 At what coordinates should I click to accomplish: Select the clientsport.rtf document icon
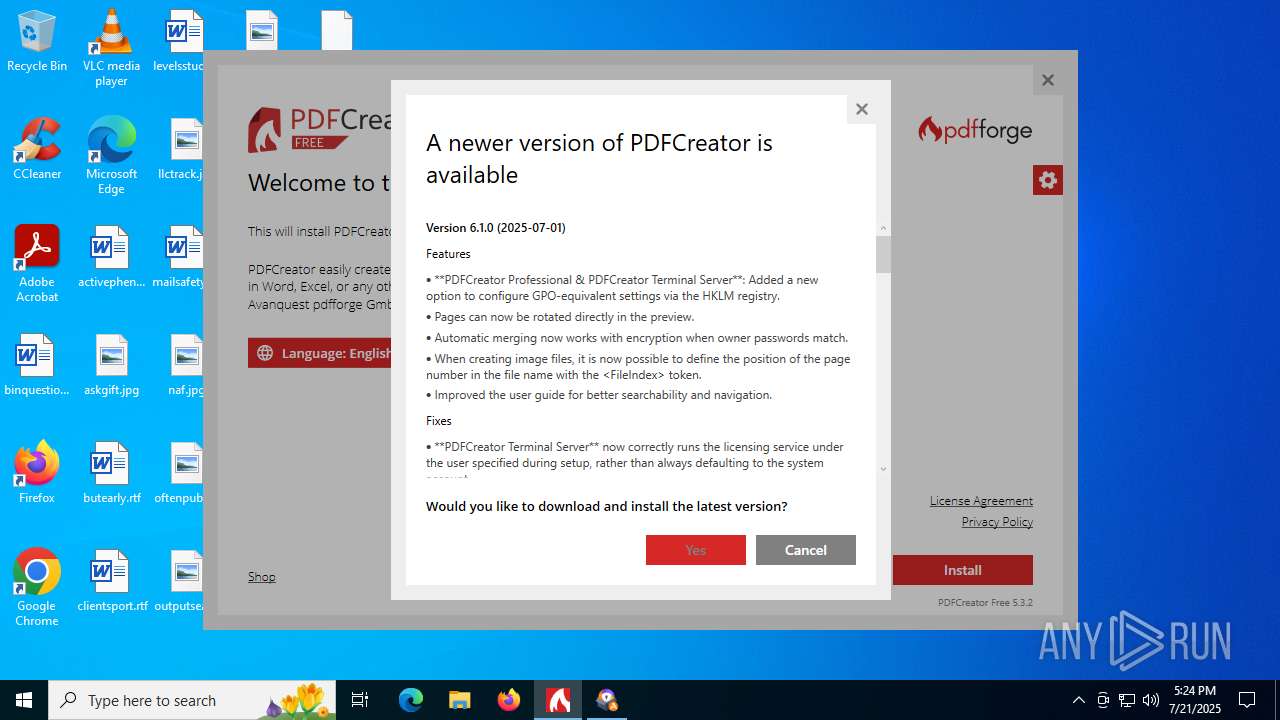pos(111,581)
